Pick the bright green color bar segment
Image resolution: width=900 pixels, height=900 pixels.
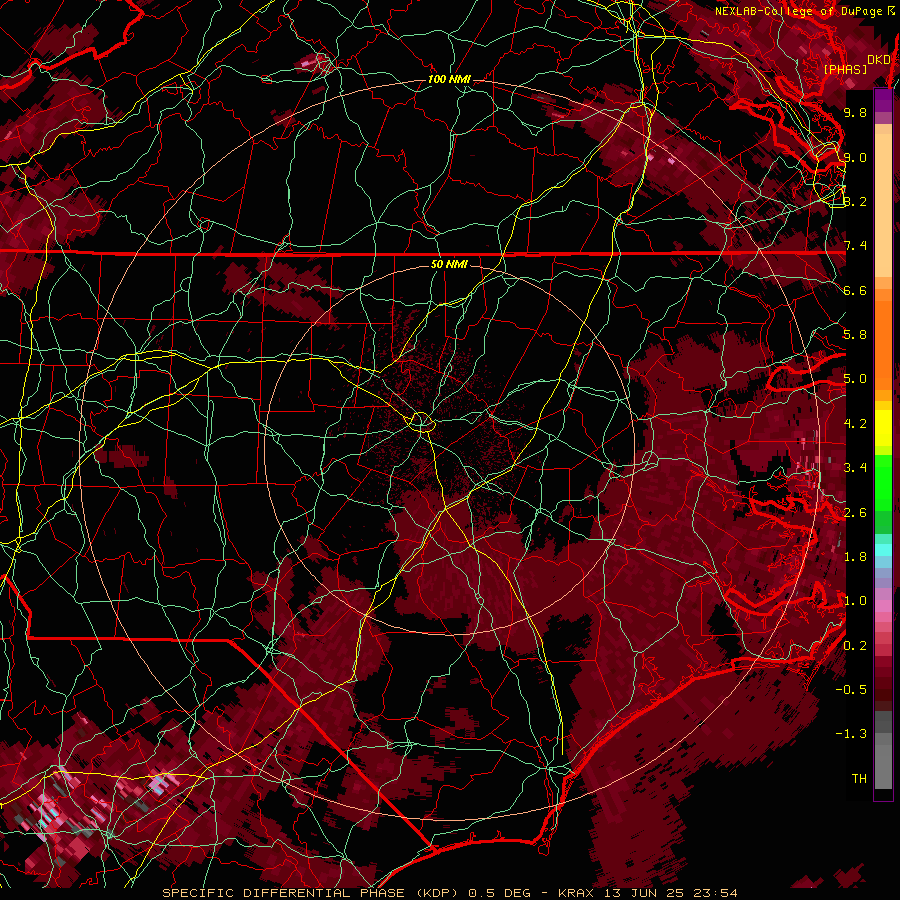(x=883, y=482)
